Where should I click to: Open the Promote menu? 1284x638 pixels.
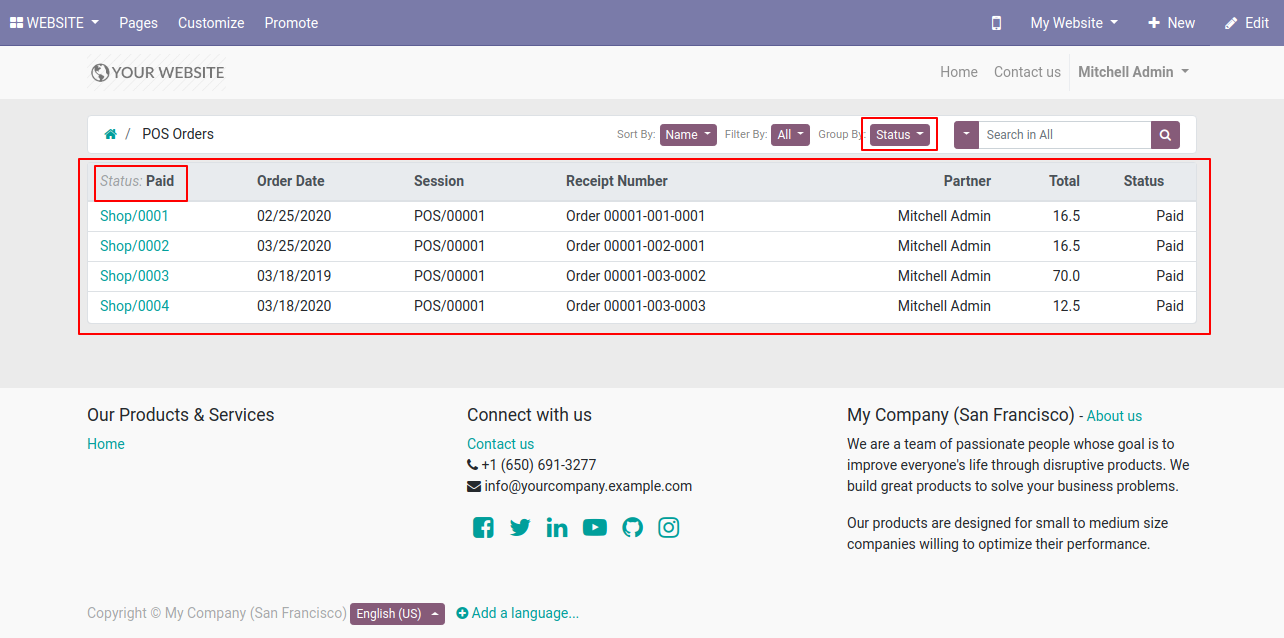coord(291,23)
